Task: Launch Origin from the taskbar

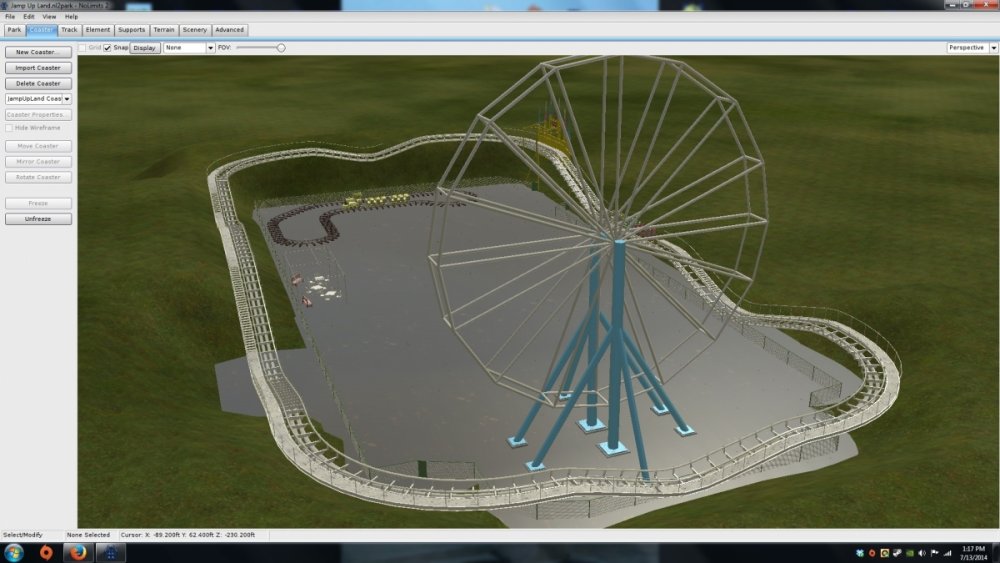Action: coord(46,553)
